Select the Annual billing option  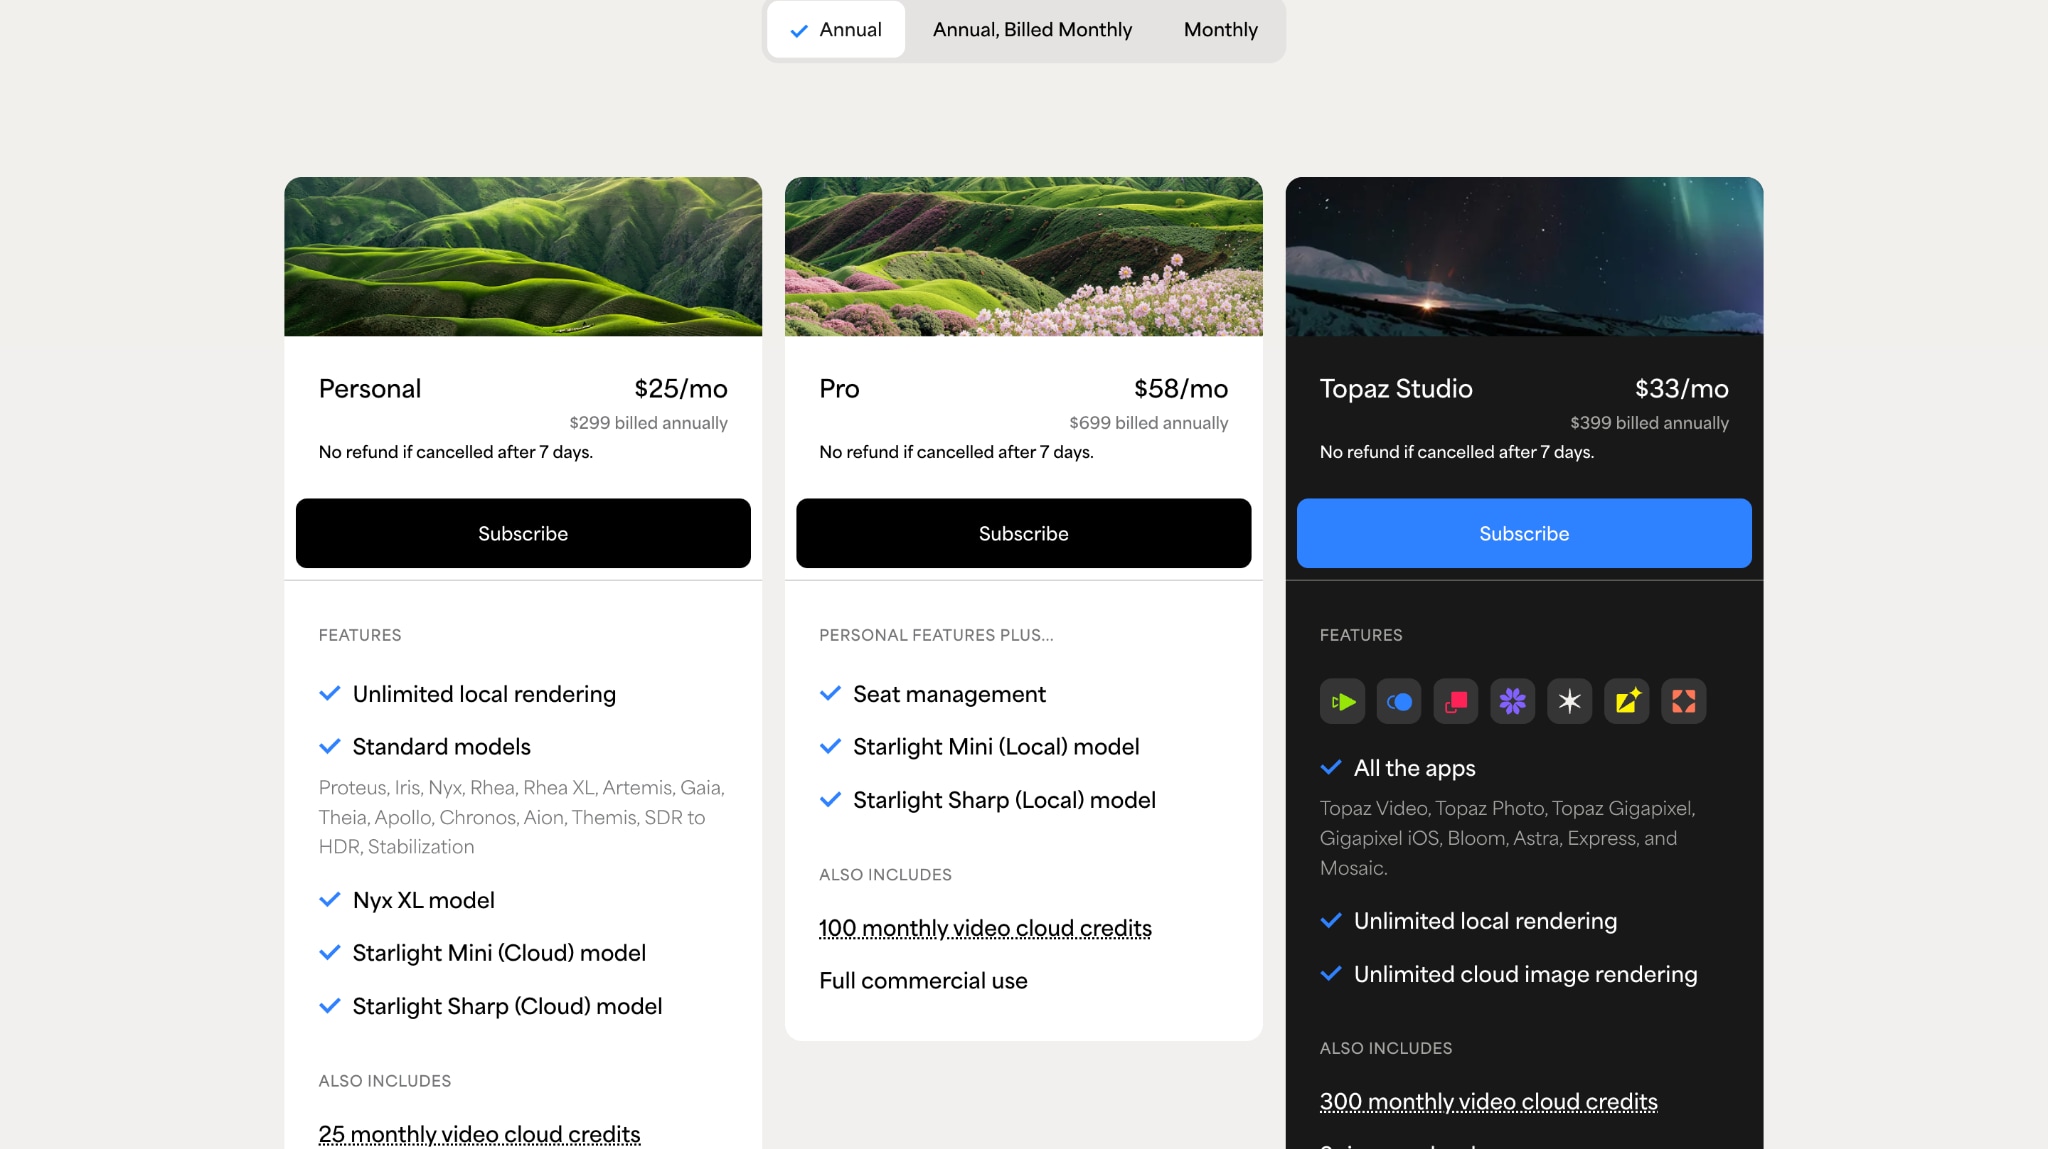click(x=836, y=30)
